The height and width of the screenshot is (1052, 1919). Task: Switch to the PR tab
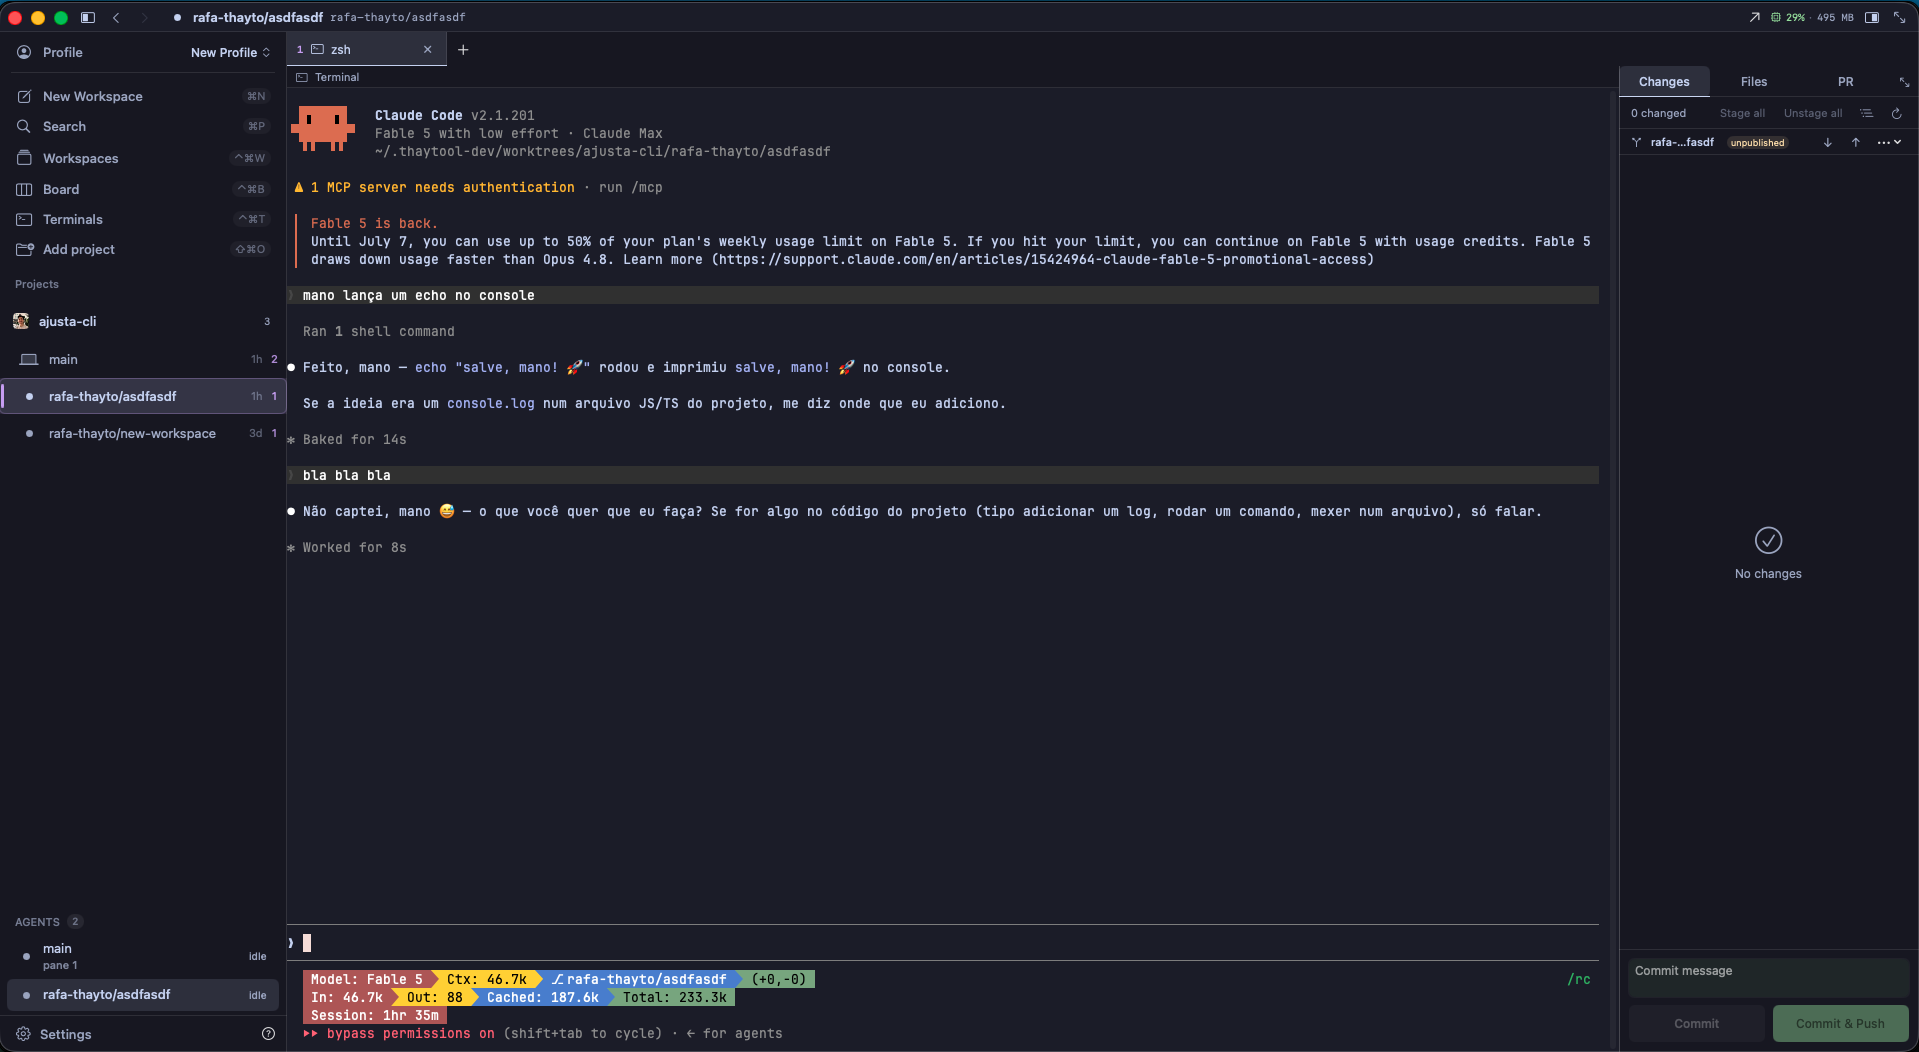[x=1845, y=82]
